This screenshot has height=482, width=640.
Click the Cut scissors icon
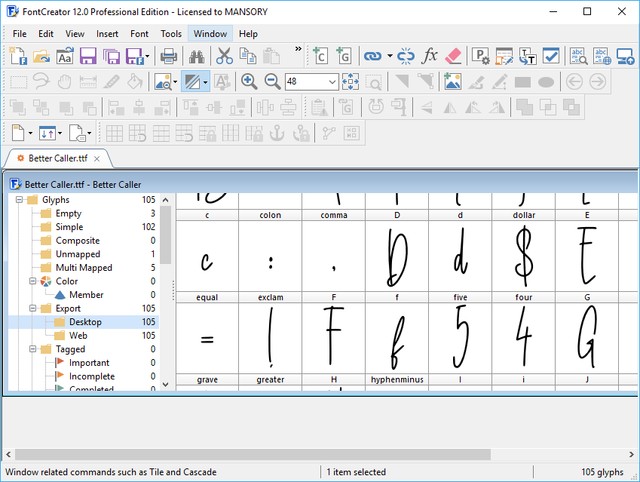pos(223,56)
